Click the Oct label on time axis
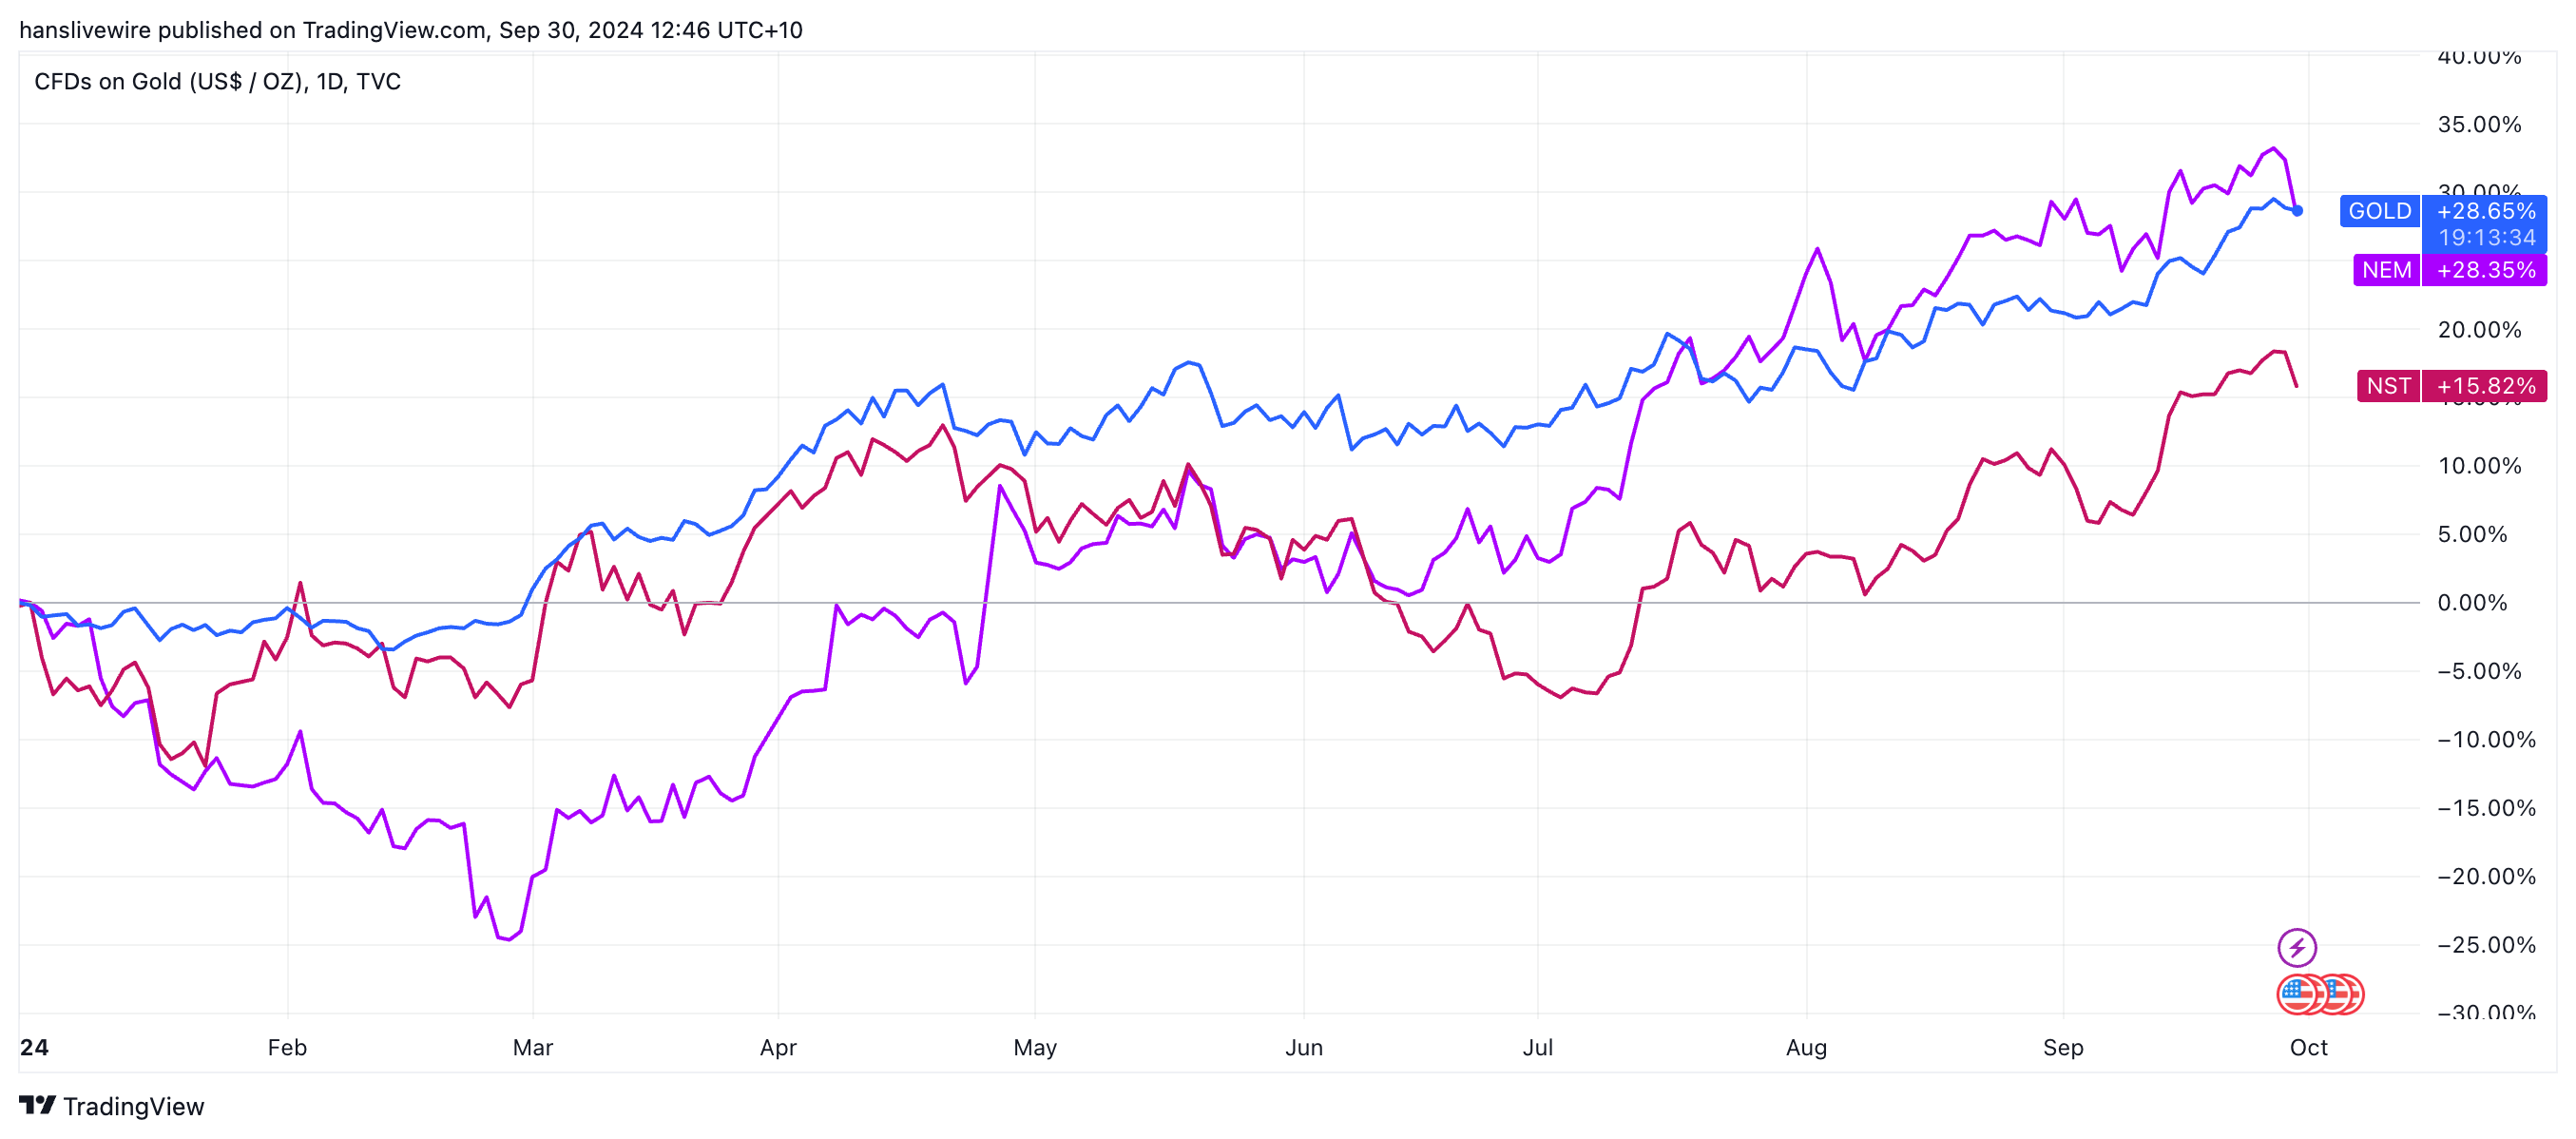 (x=2308, y=1047)
